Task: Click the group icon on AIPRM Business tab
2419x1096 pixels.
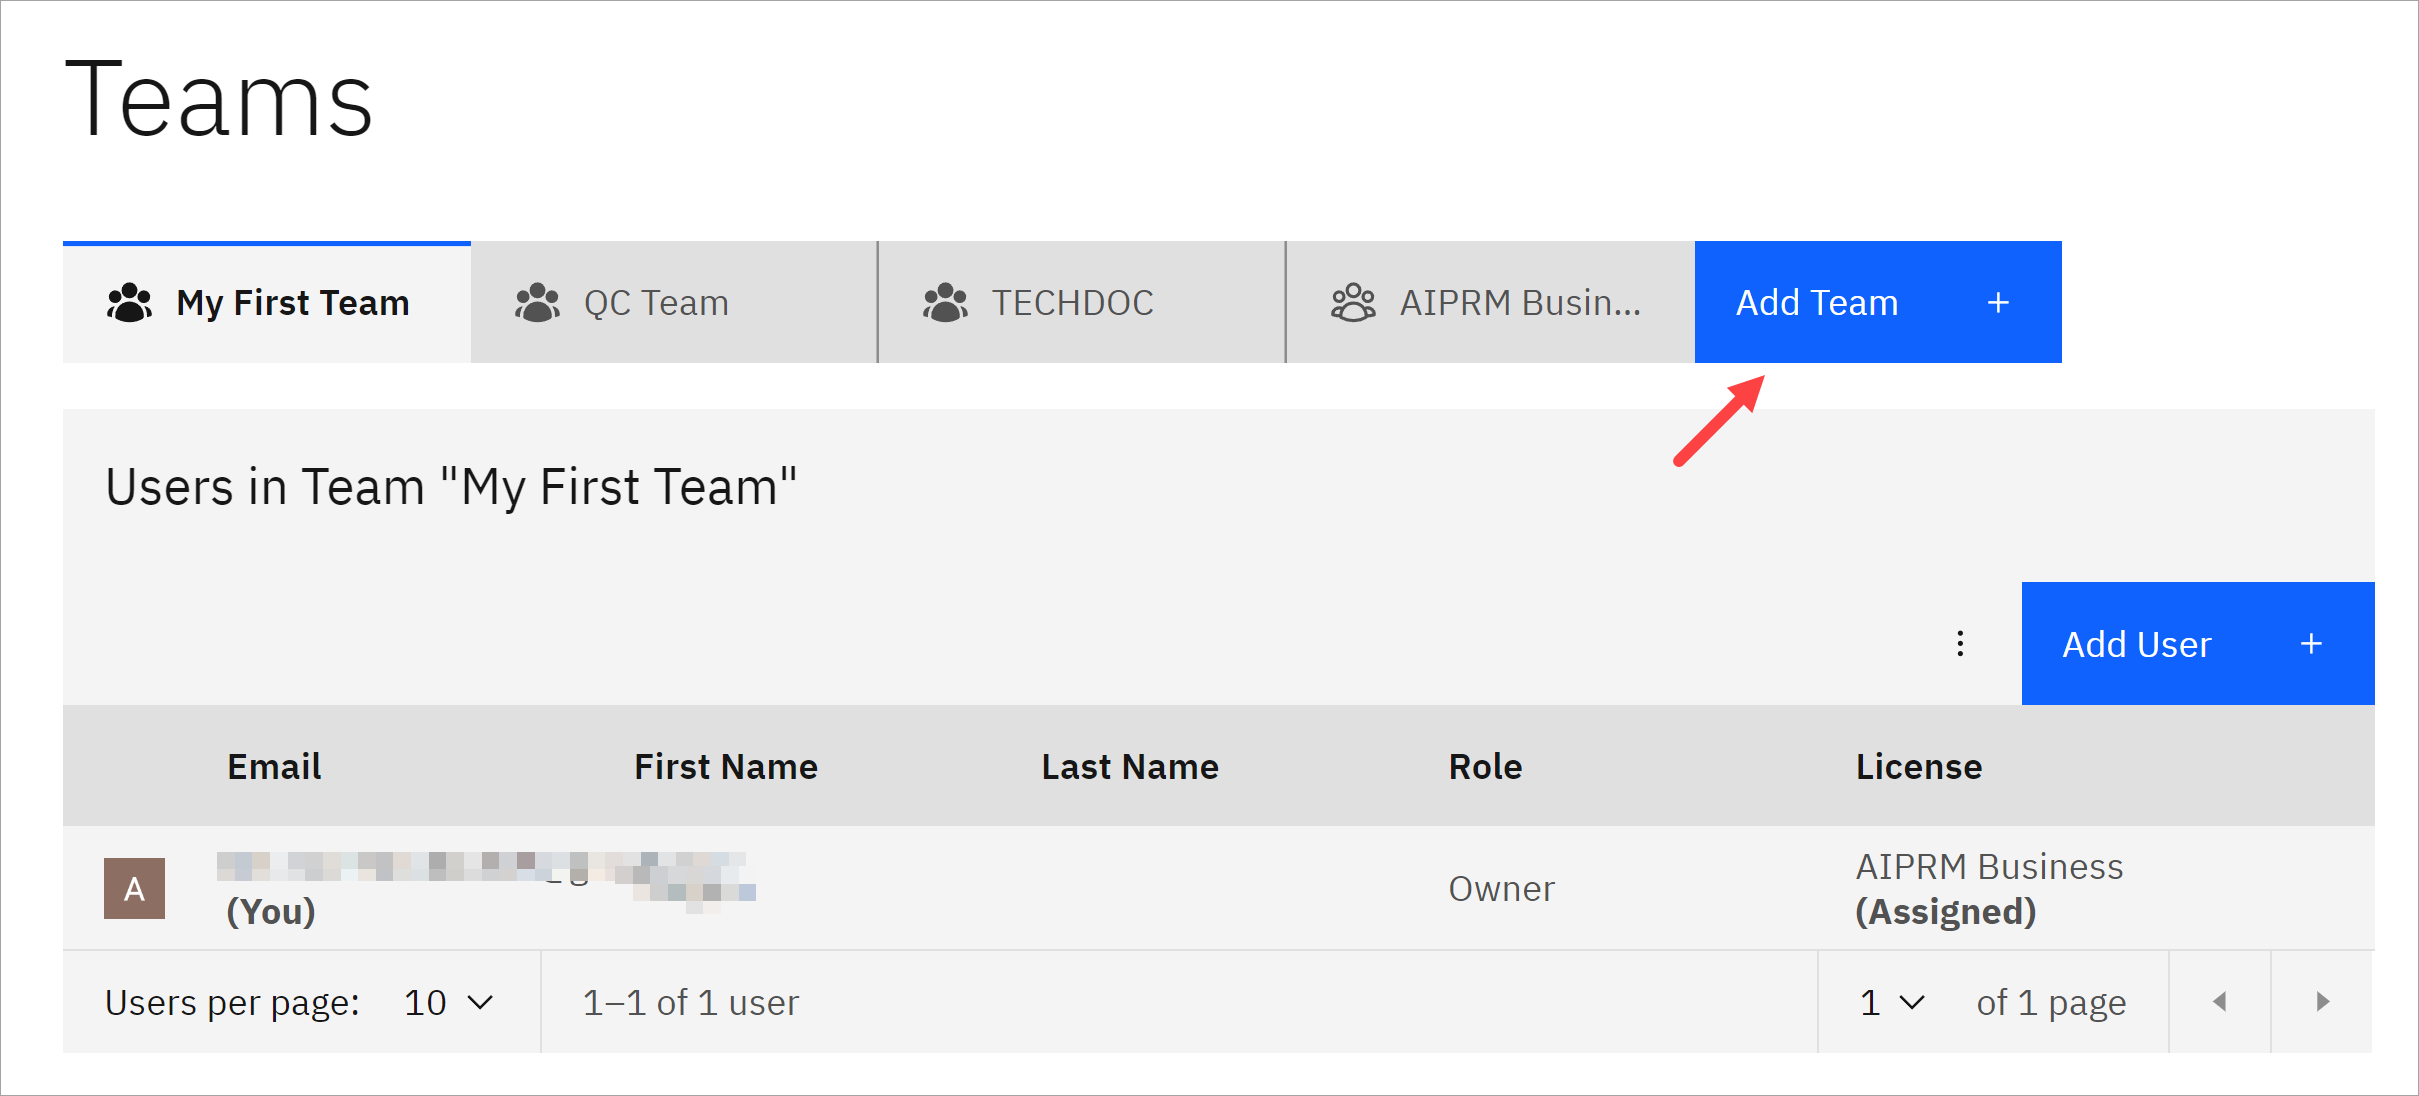Action: click(x=1353, y=302)
